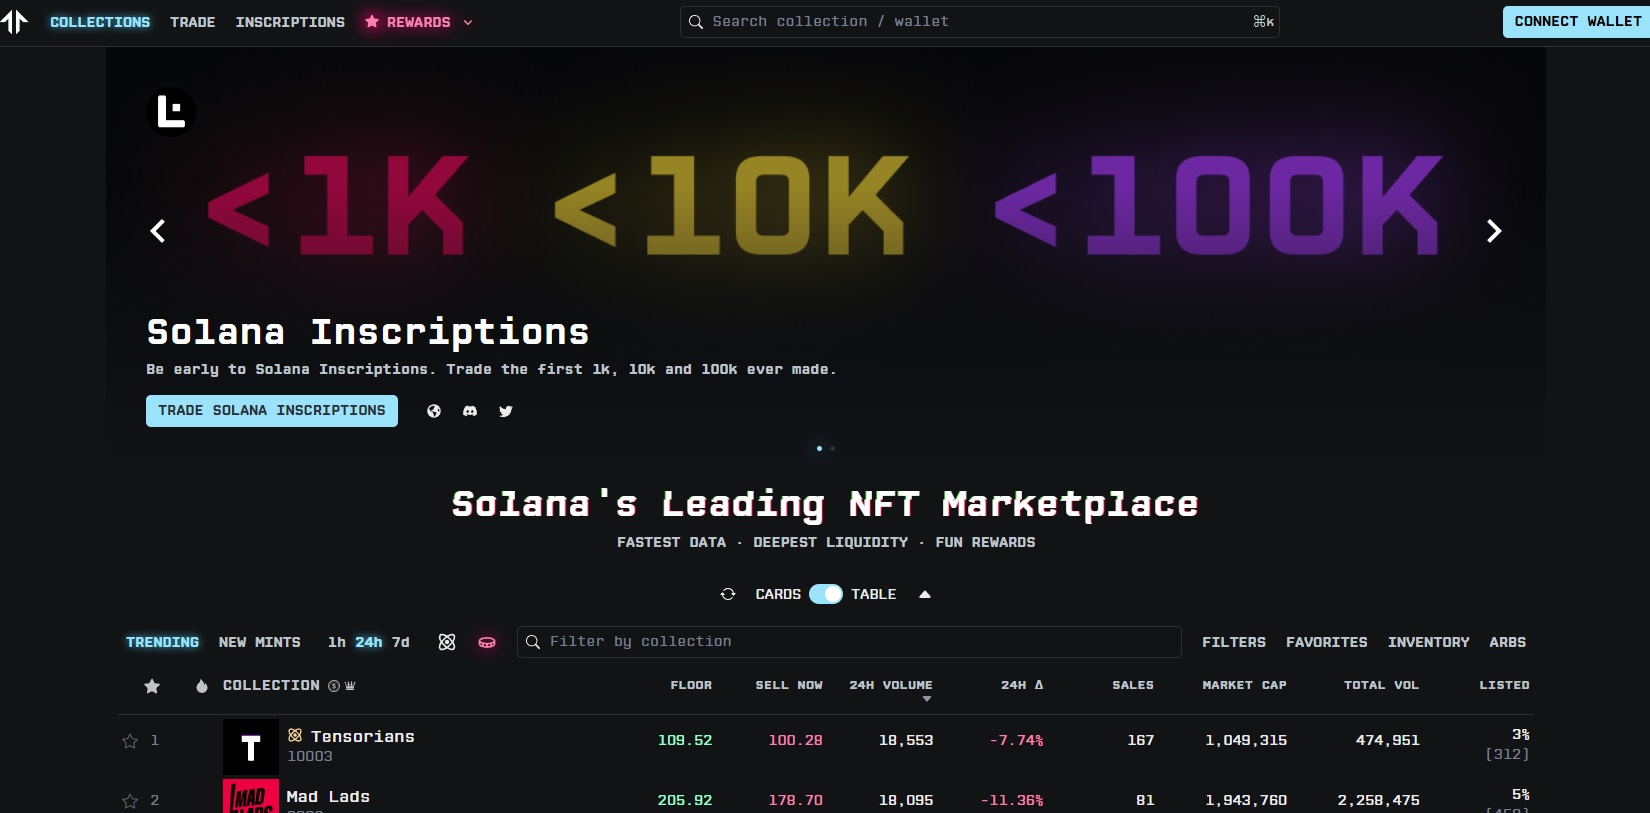Choose the 1h time range
Screen dimensions: 1650x813
coord(337,642)
